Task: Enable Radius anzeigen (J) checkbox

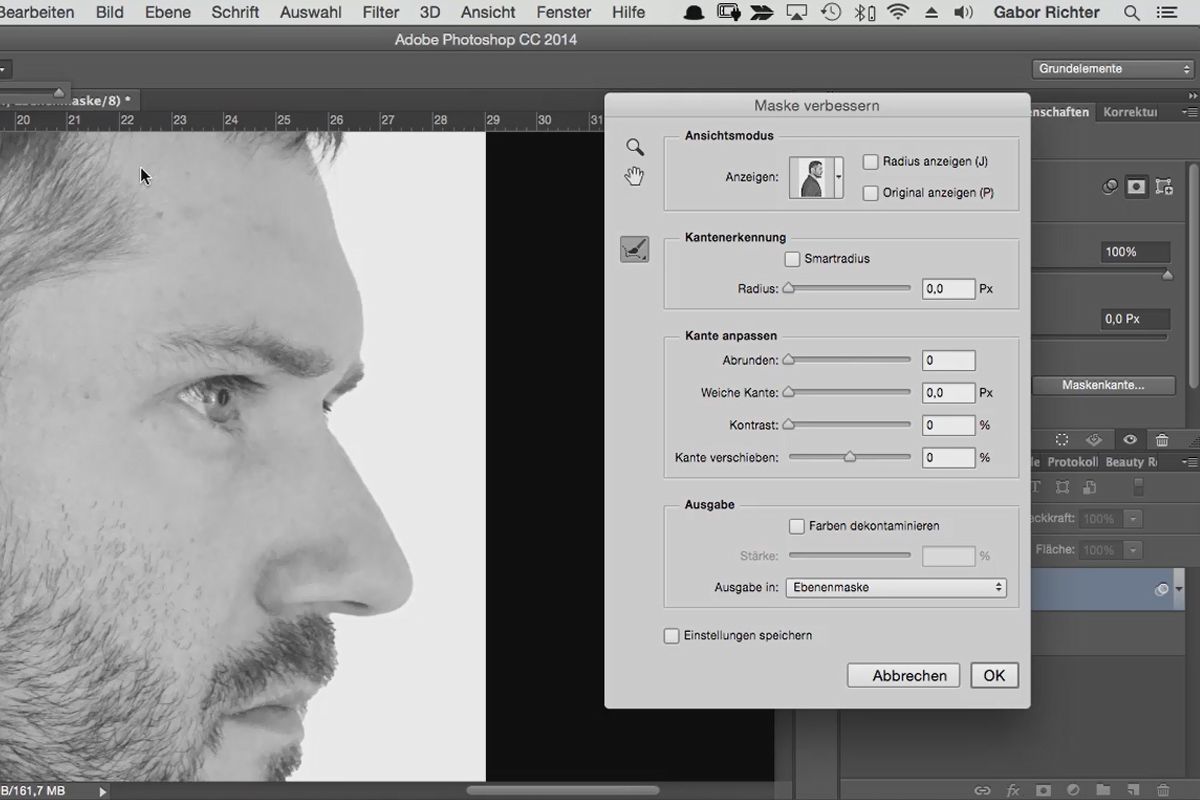Action: point(870,162)
